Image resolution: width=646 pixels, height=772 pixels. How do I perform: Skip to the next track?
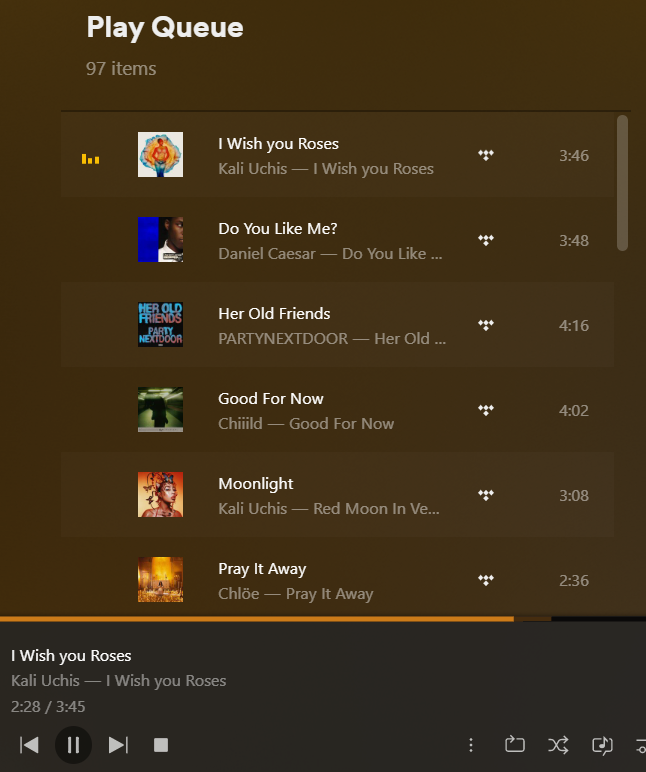(x=118, y=745)
